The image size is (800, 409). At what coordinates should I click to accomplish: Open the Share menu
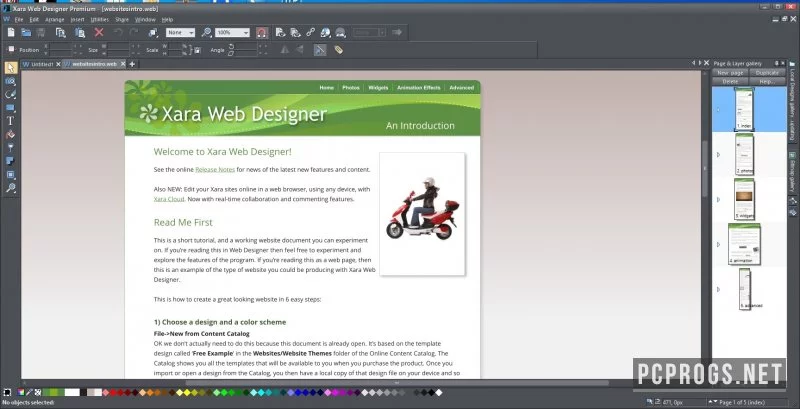tap(122, 19)
